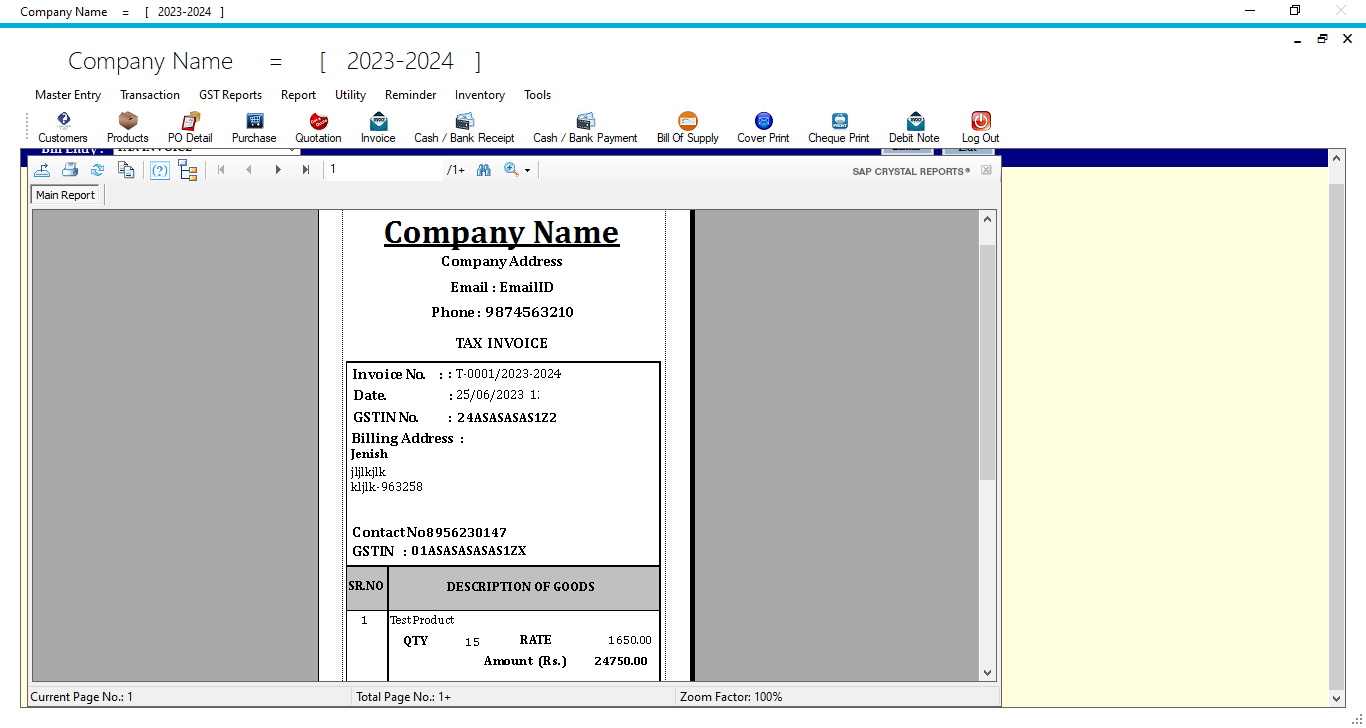1366x728 pixels.
Task: Click the page number input field
Action: (x=380, y=169)
